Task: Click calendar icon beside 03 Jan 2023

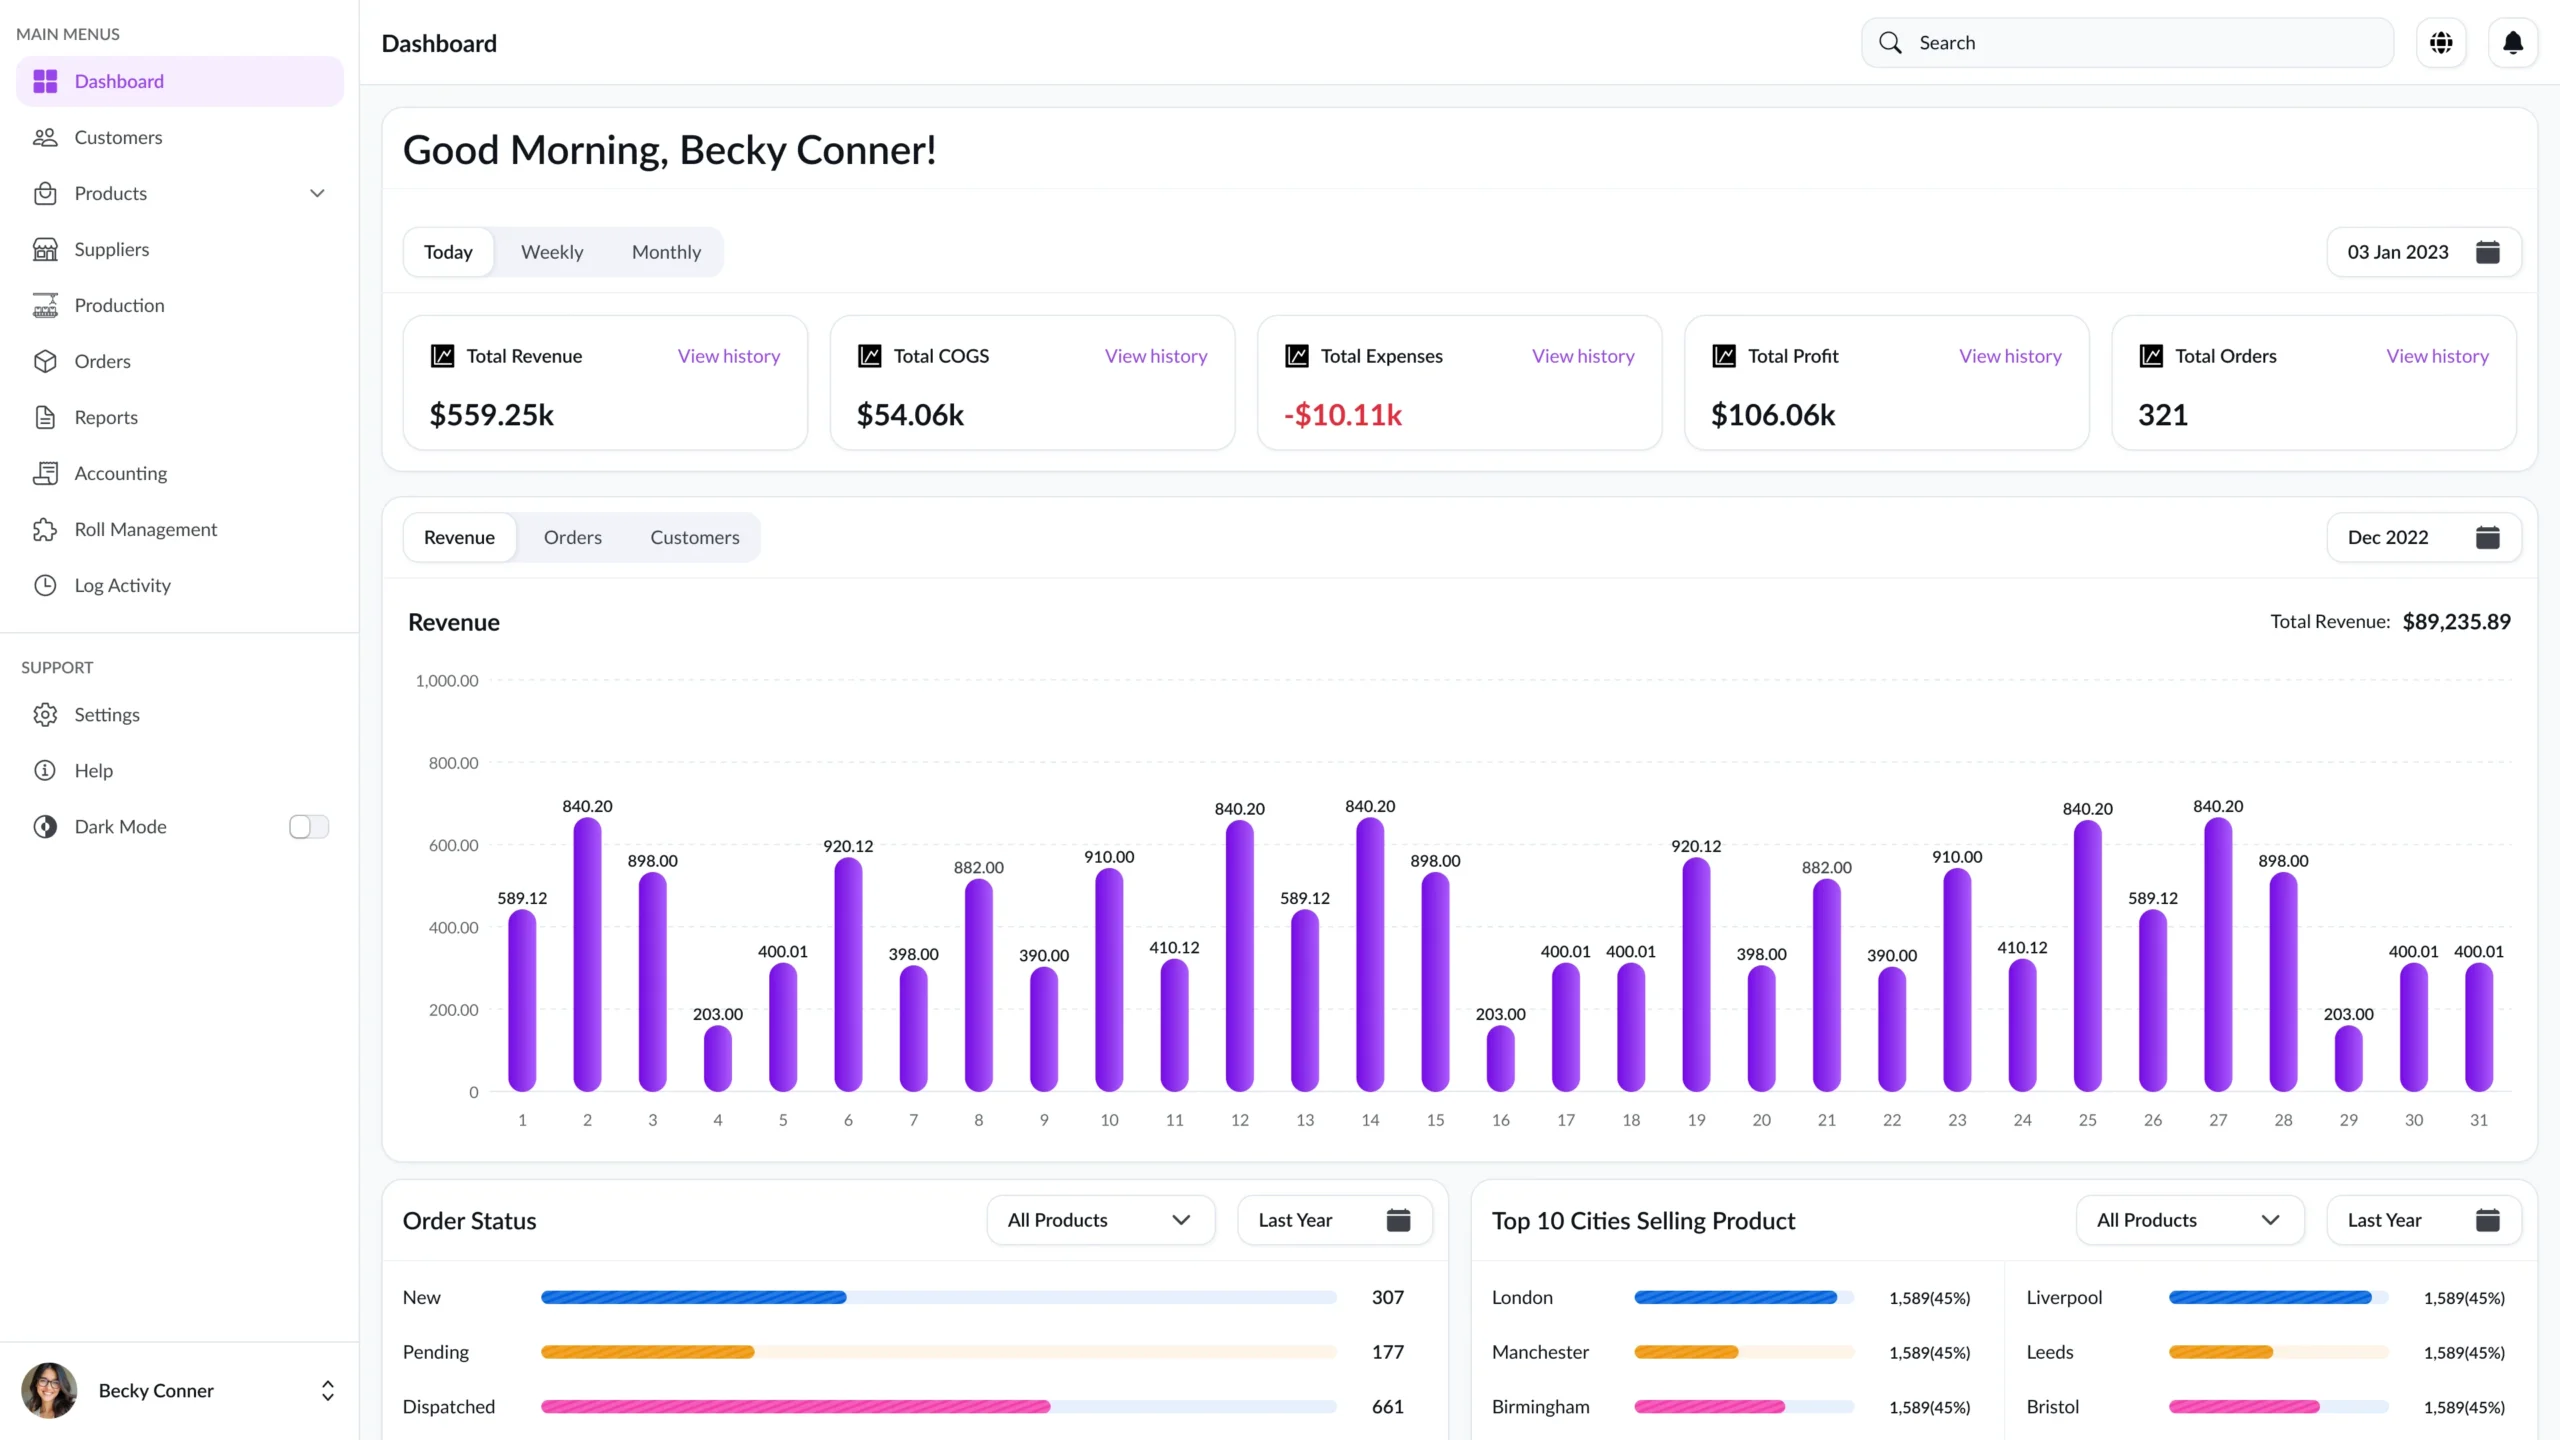Action: 2487,252
